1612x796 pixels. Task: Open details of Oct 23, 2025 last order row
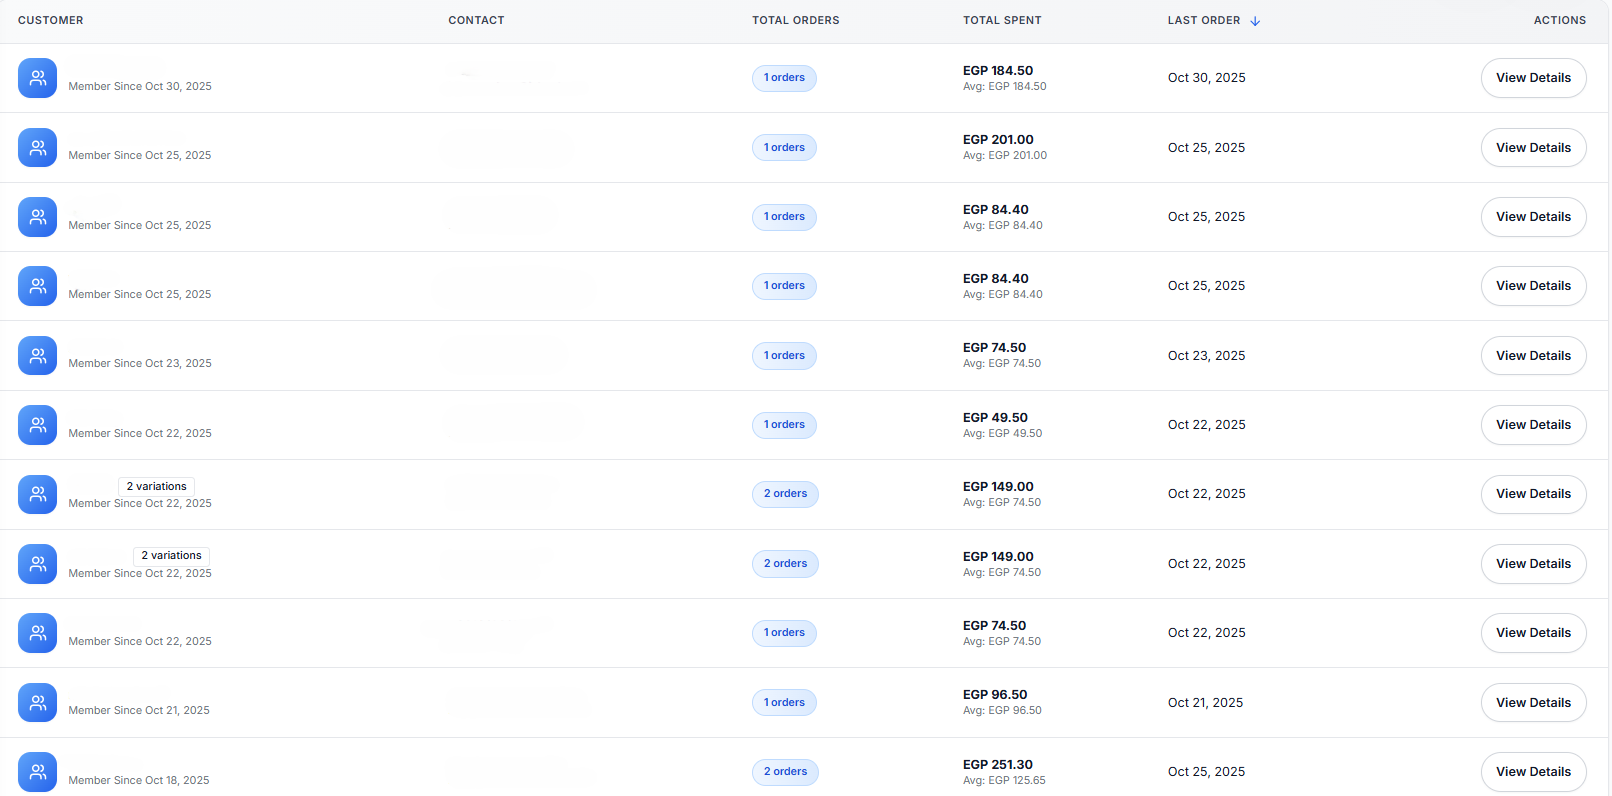(1533, 356)
